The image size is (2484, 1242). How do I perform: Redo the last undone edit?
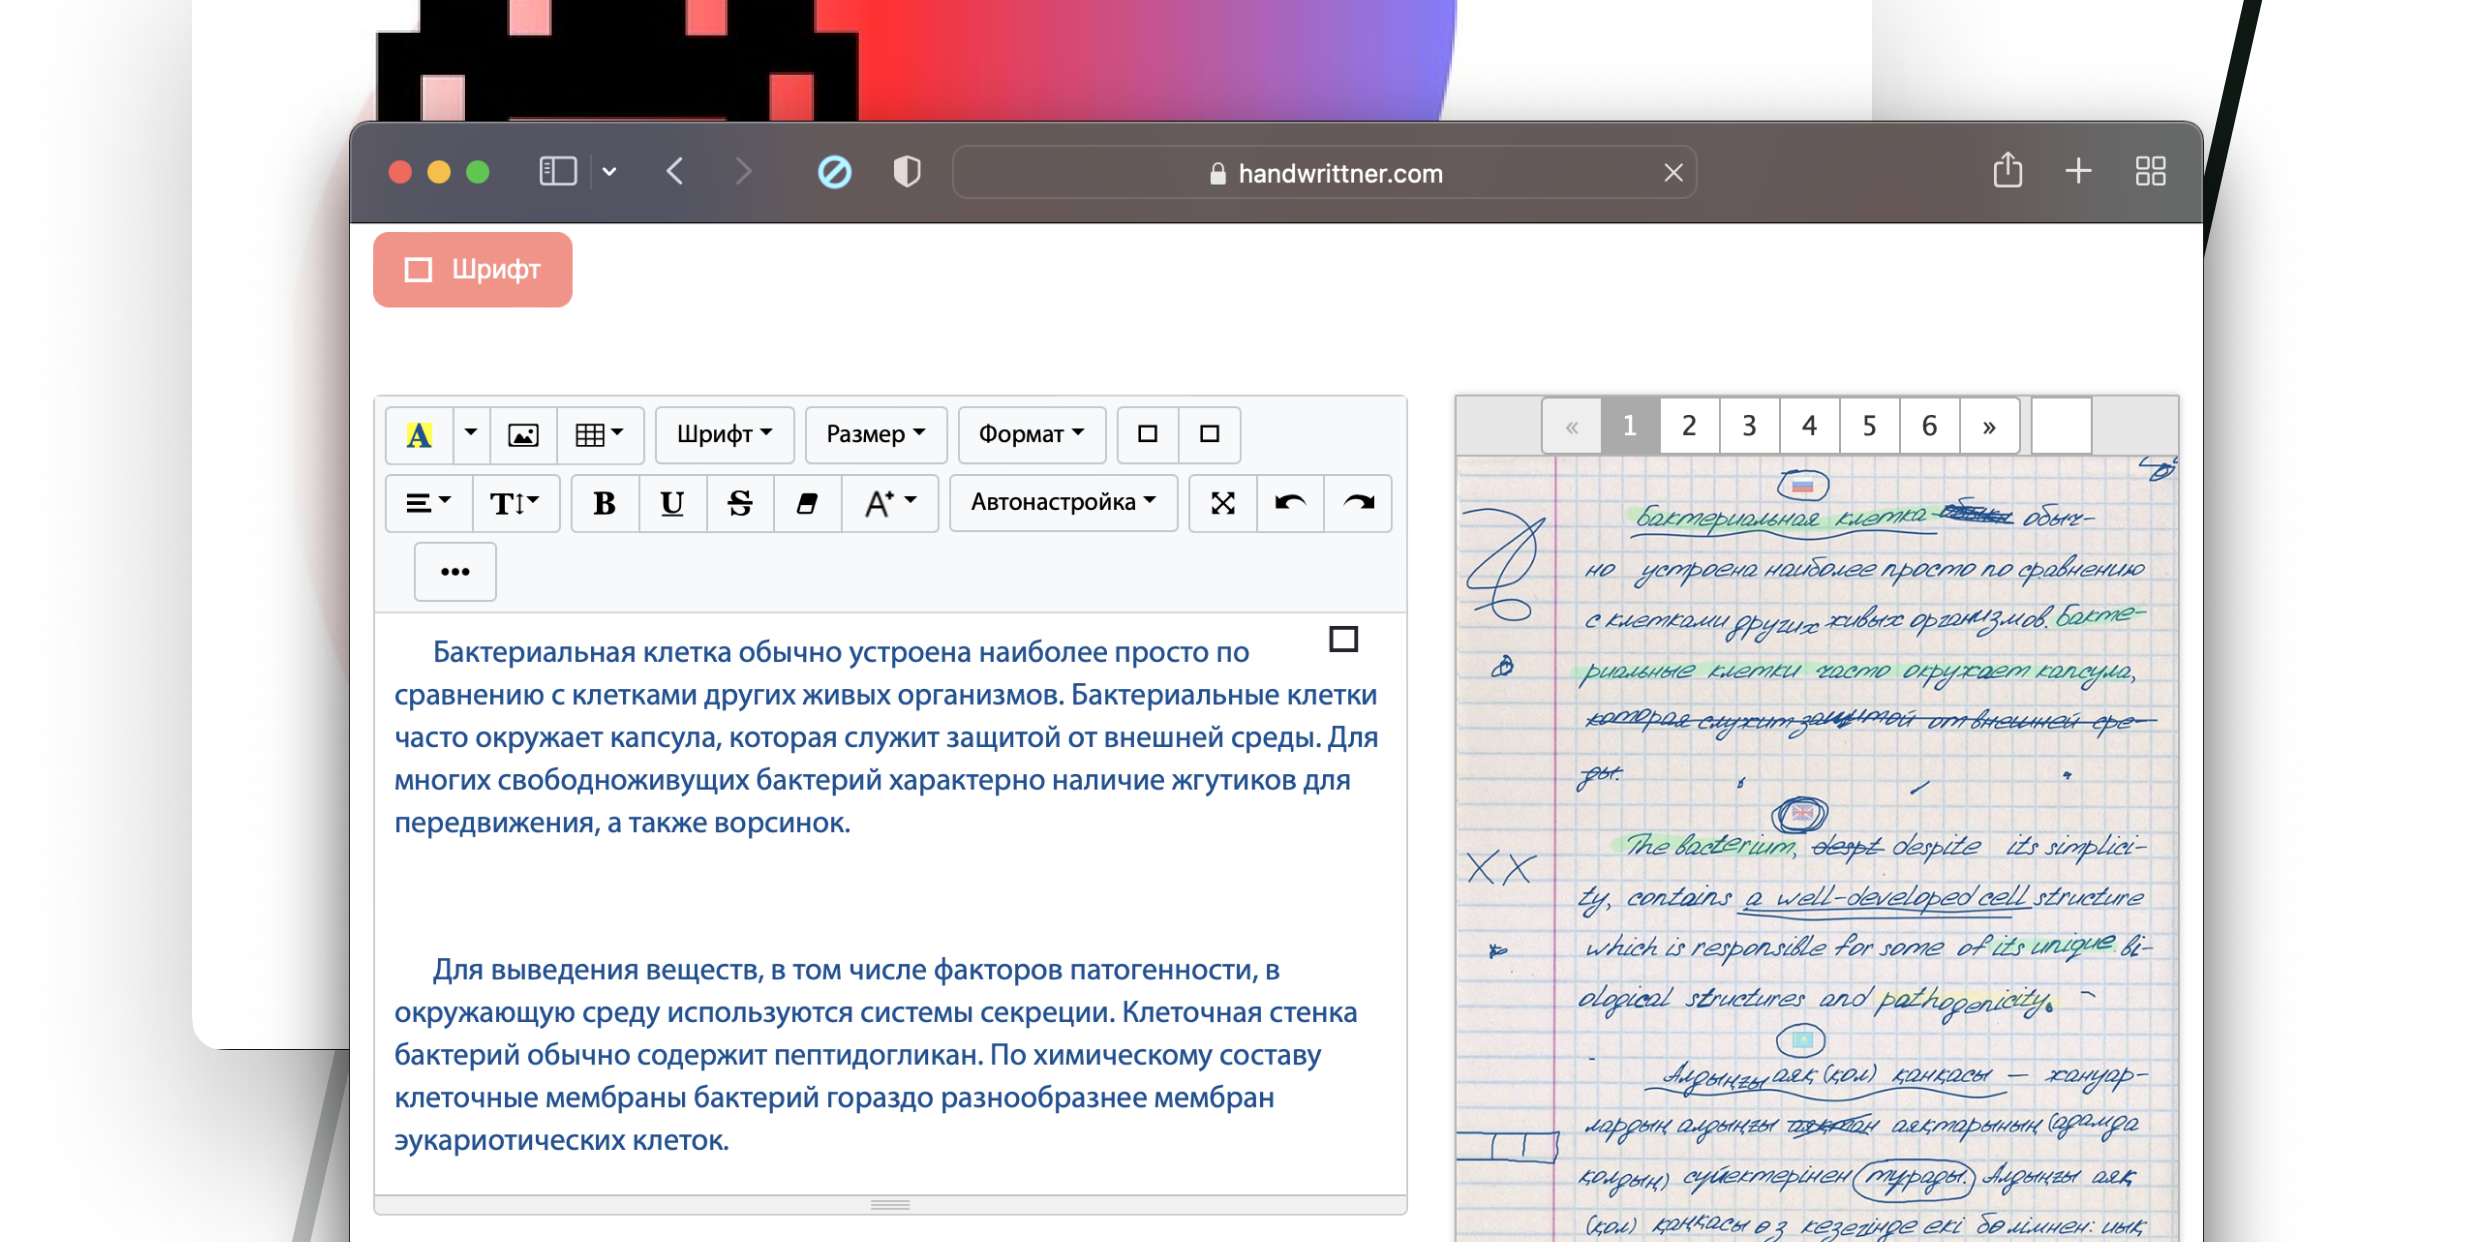(x=1358, y=503)
